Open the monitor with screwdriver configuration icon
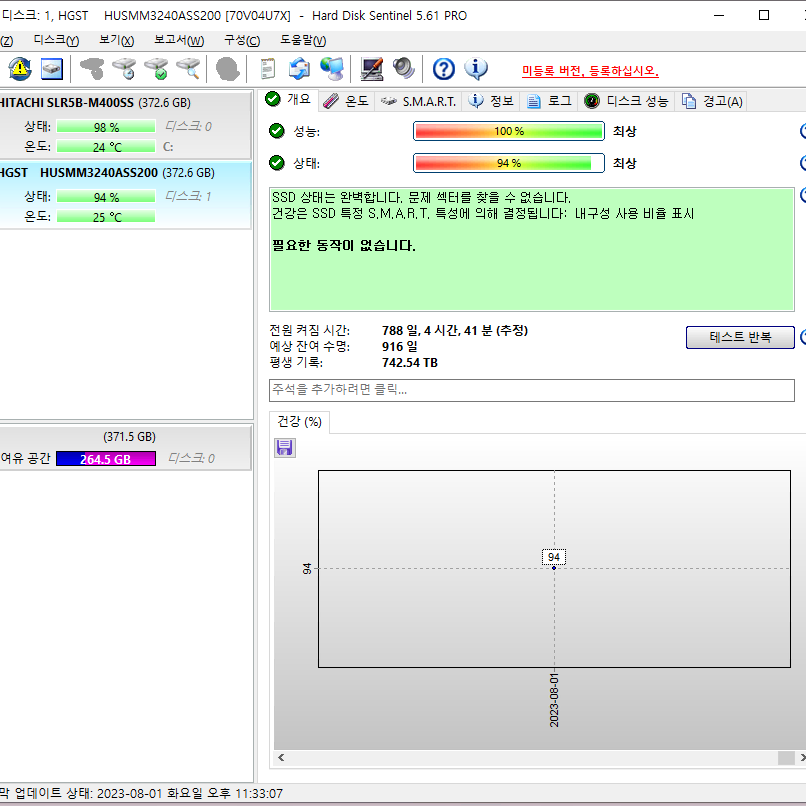Viewport: 806px width, 806px height. [x=372, y=69]
